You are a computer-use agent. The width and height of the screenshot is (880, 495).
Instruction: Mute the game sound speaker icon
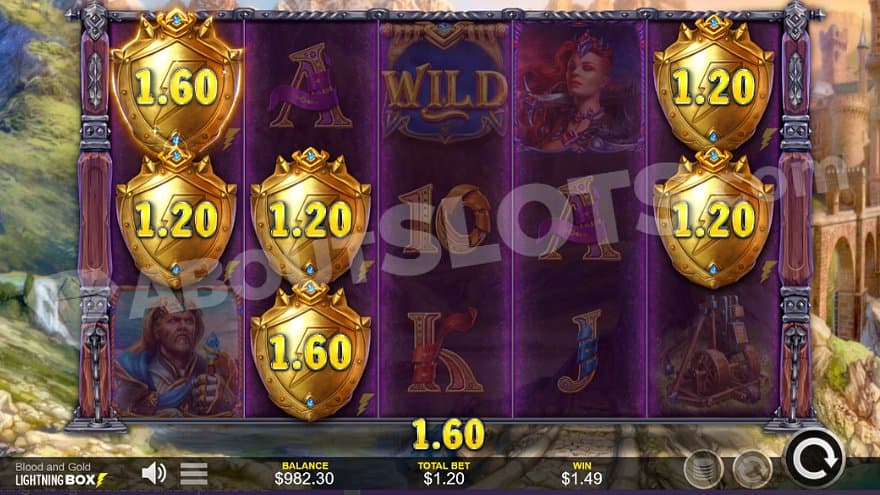(153, 474)
